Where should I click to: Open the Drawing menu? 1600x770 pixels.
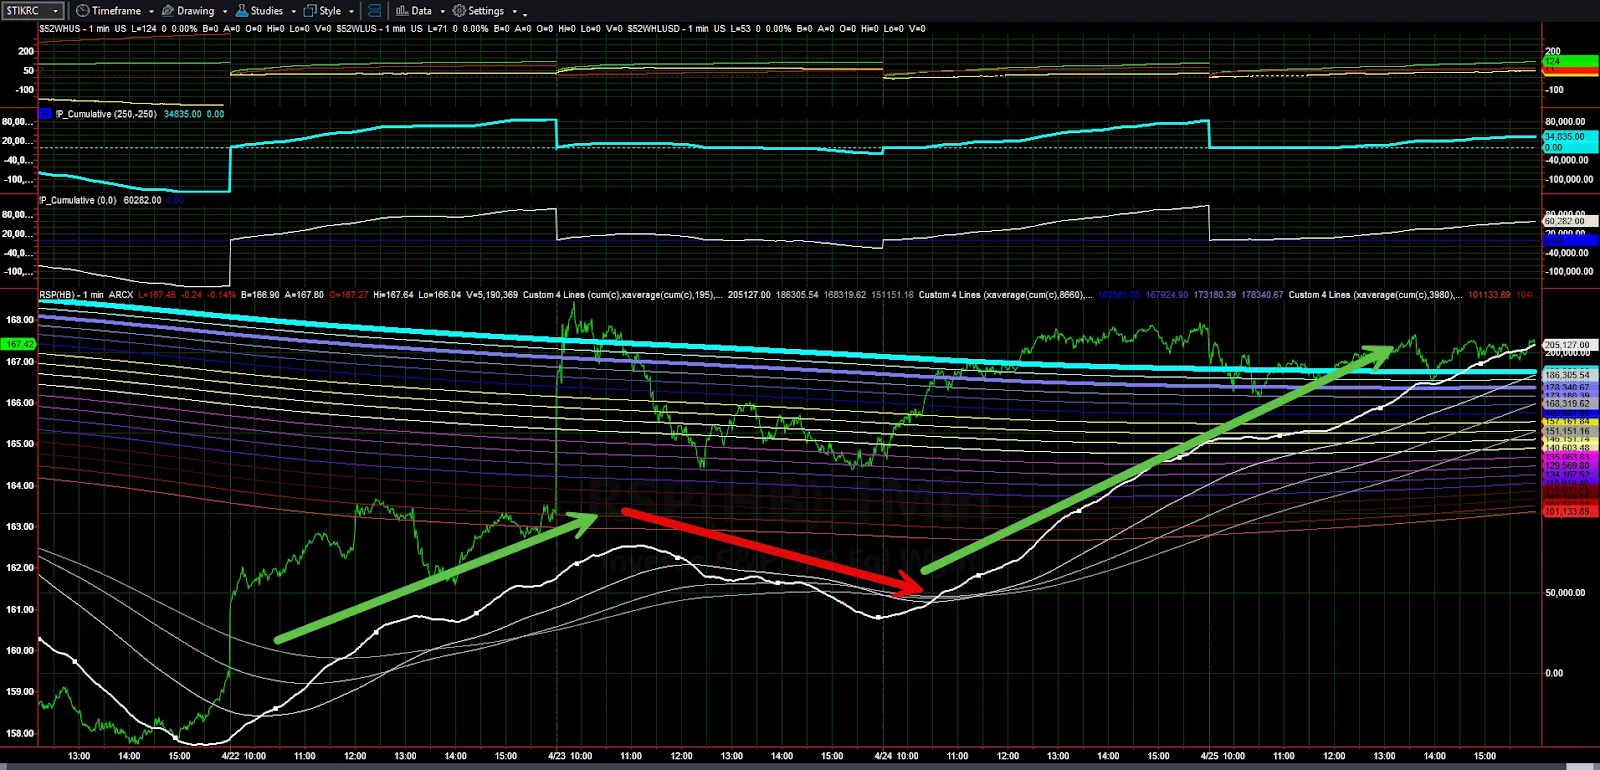[196, 11]
